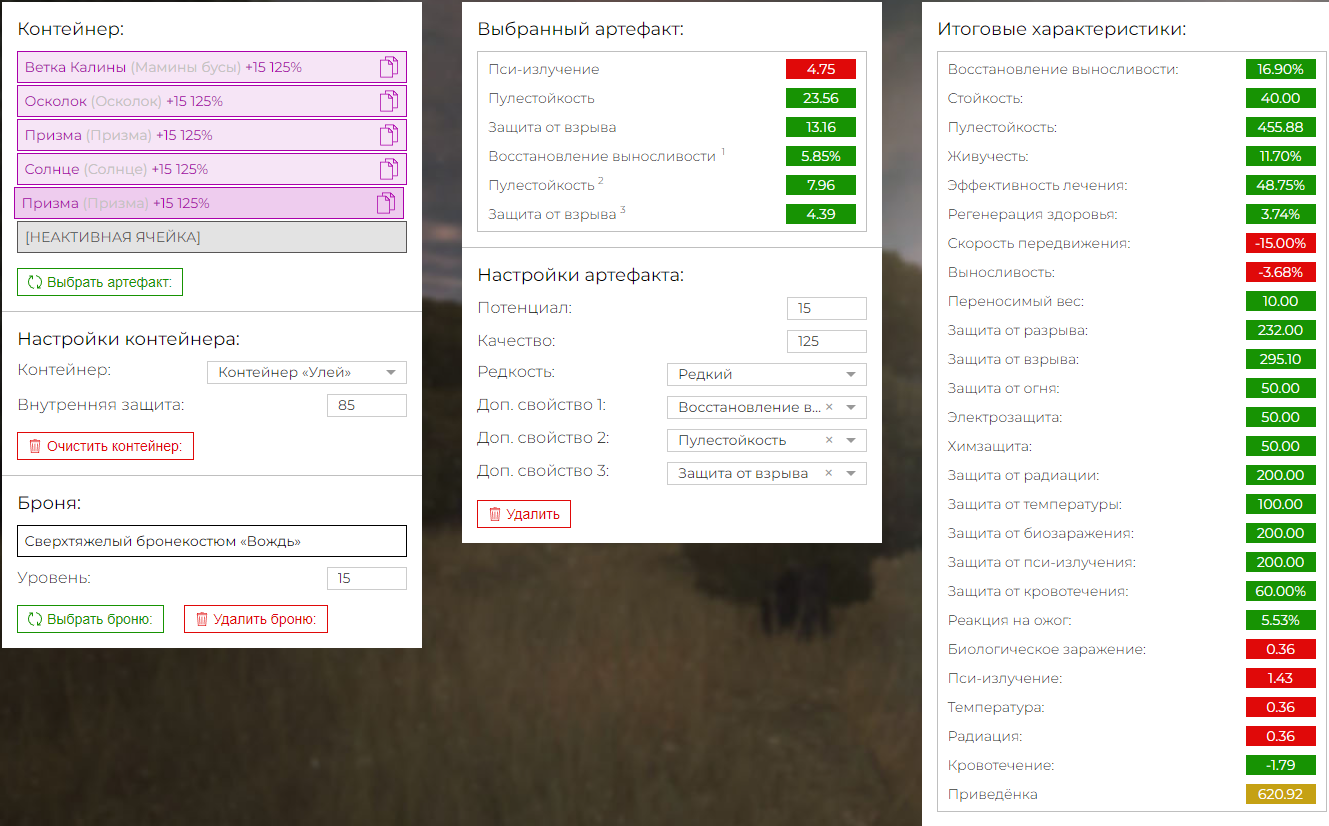This screenshot has width=1329, height=826.
Task: Click the Удалить броню button
Action: point(256,619)
